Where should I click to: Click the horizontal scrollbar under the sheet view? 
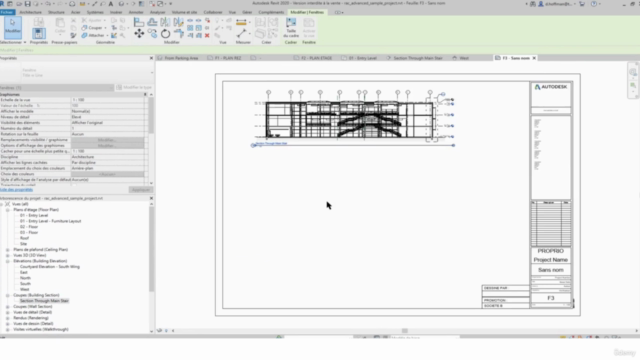click(x=404, y=331)
